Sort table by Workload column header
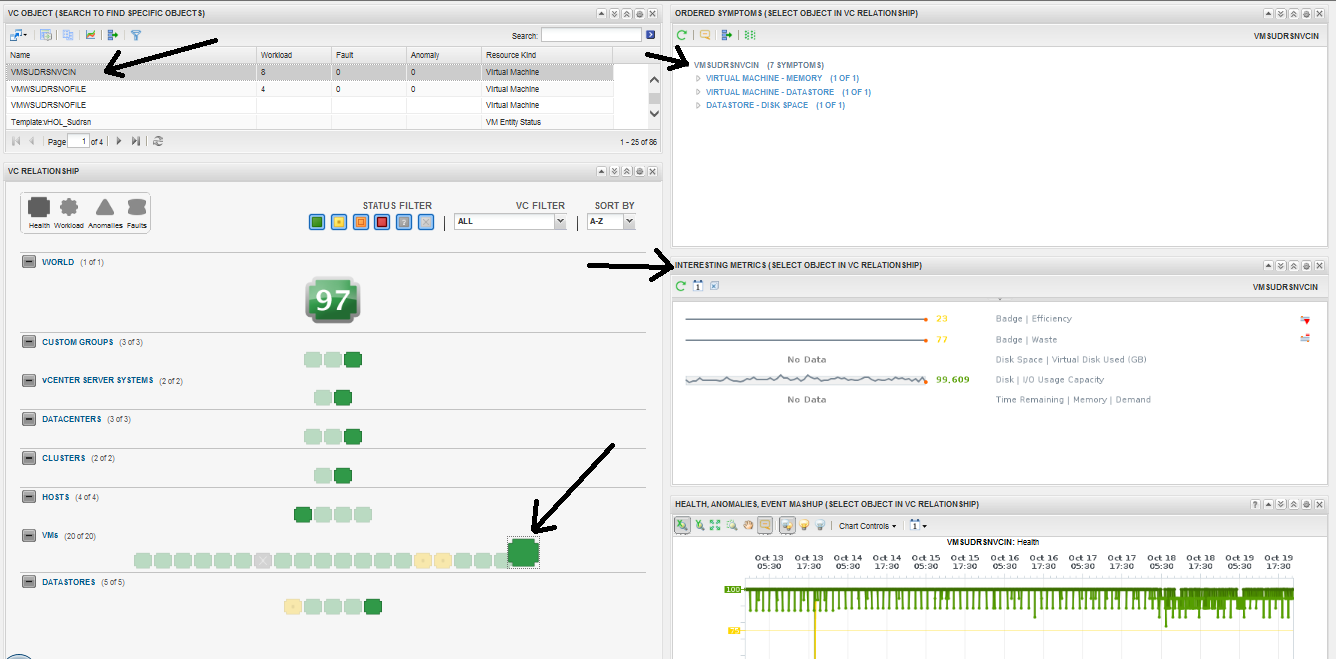This screenshot has width=1336, height=659. 276,55
